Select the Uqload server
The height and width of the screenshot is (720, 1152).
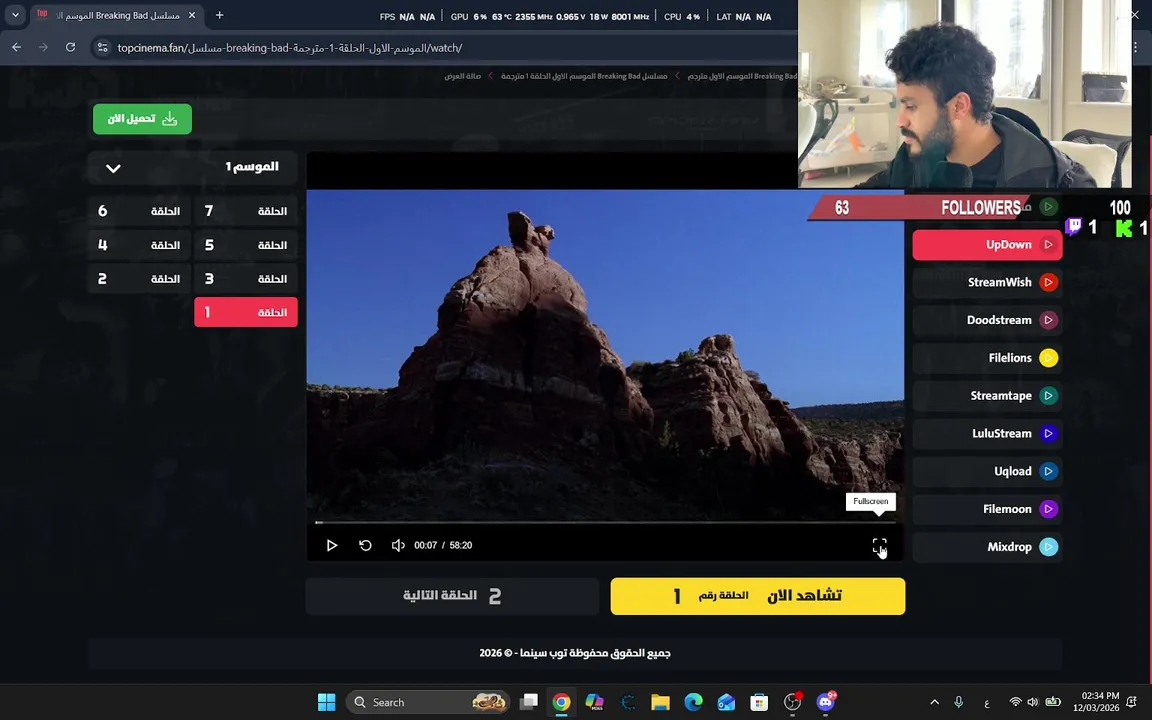(x=987, y=472)
